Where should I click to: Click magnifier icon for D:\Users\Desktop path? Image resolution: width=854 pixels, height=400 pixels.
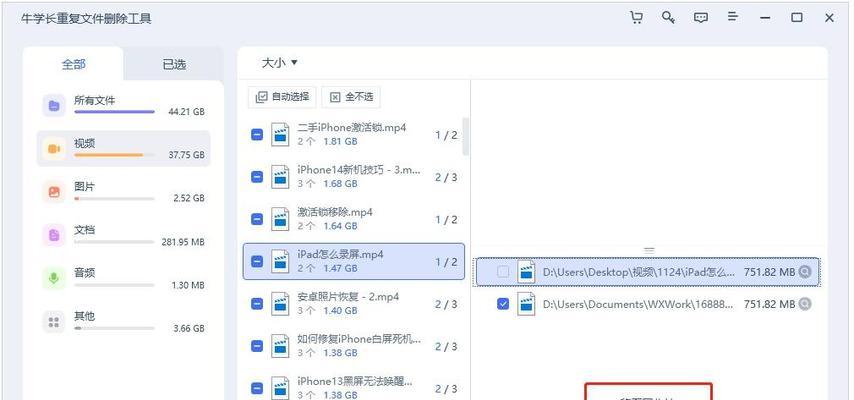pyautogui.click(x=804, y=271)
